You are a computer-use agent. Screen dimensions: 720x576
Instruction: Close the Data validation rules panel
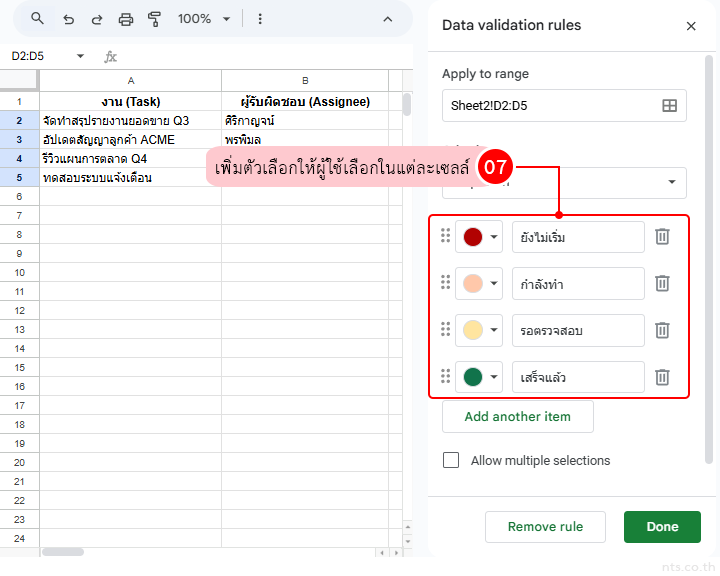click(x=691, y=26)
